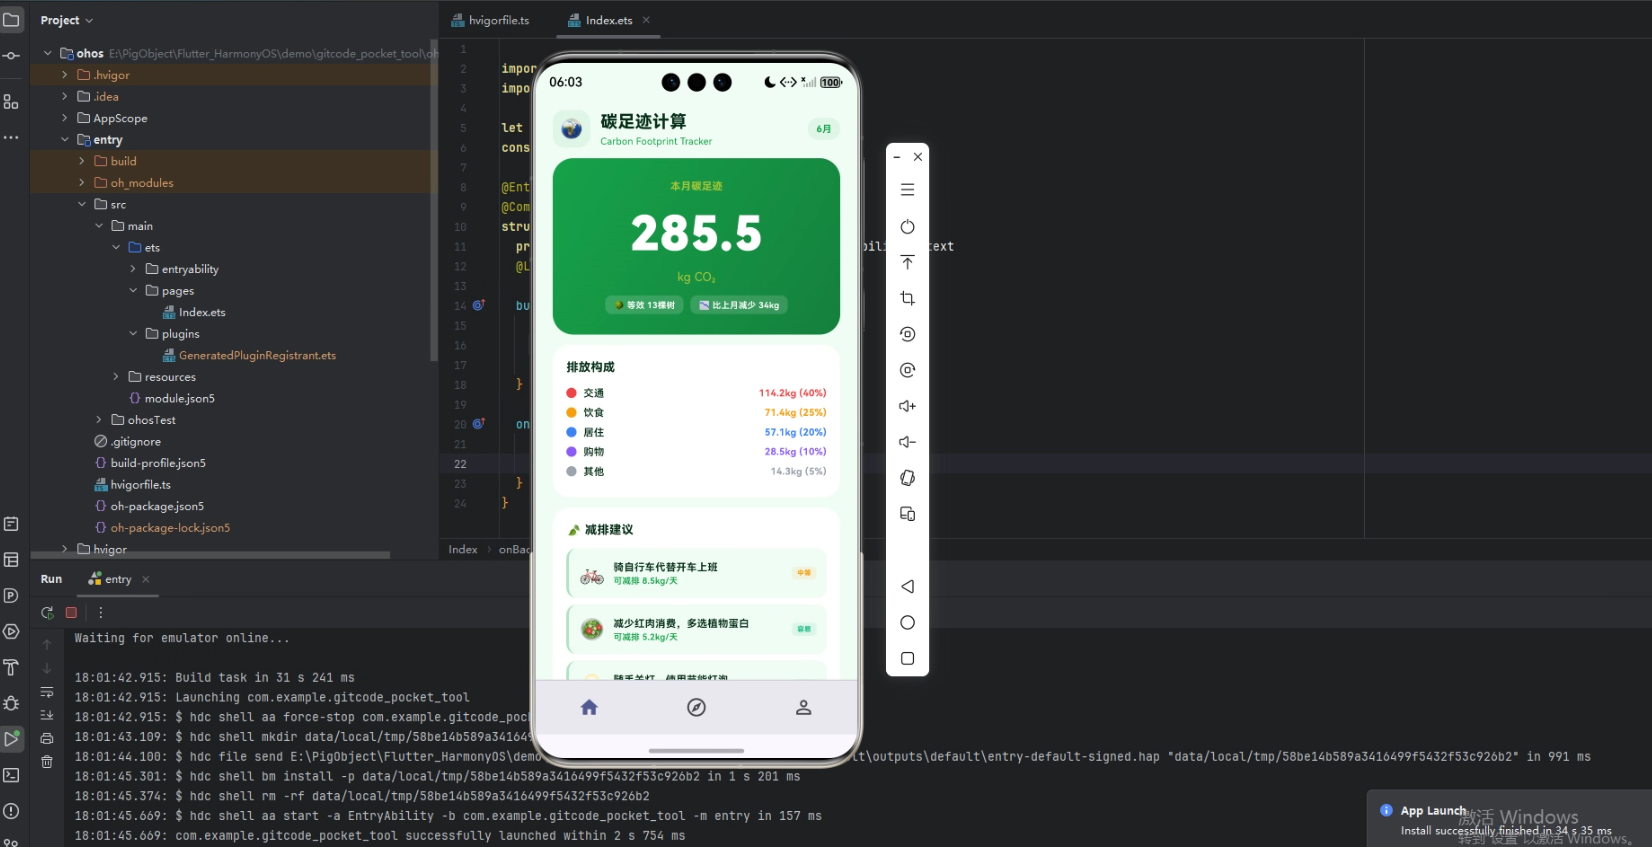Expand the oh_modules folder
The height and width of the screenshot is (847, 1652).
(x=82, y=183)
